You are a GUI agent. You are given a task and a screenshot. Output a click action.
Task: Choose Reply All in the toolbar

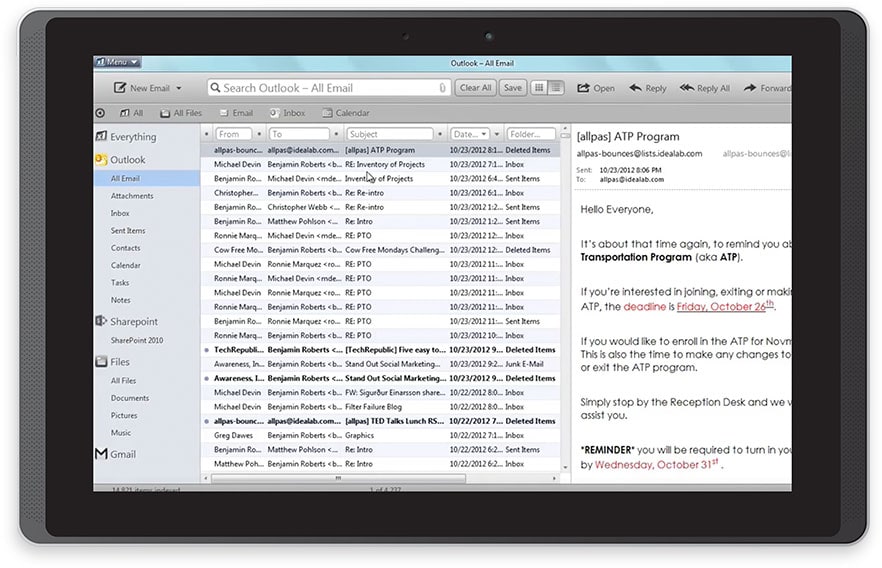click(705, 88)
